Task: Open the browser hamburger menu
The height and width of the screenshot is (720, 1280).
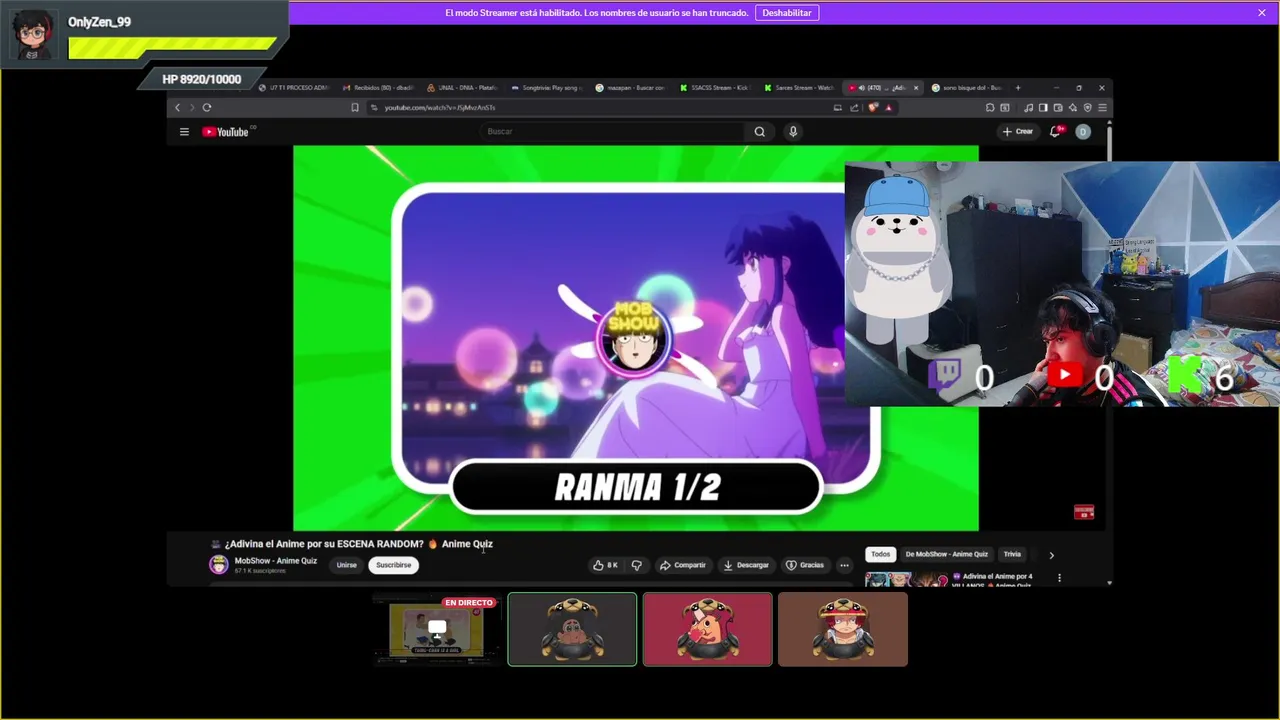Action: [x=1102, y=107]
